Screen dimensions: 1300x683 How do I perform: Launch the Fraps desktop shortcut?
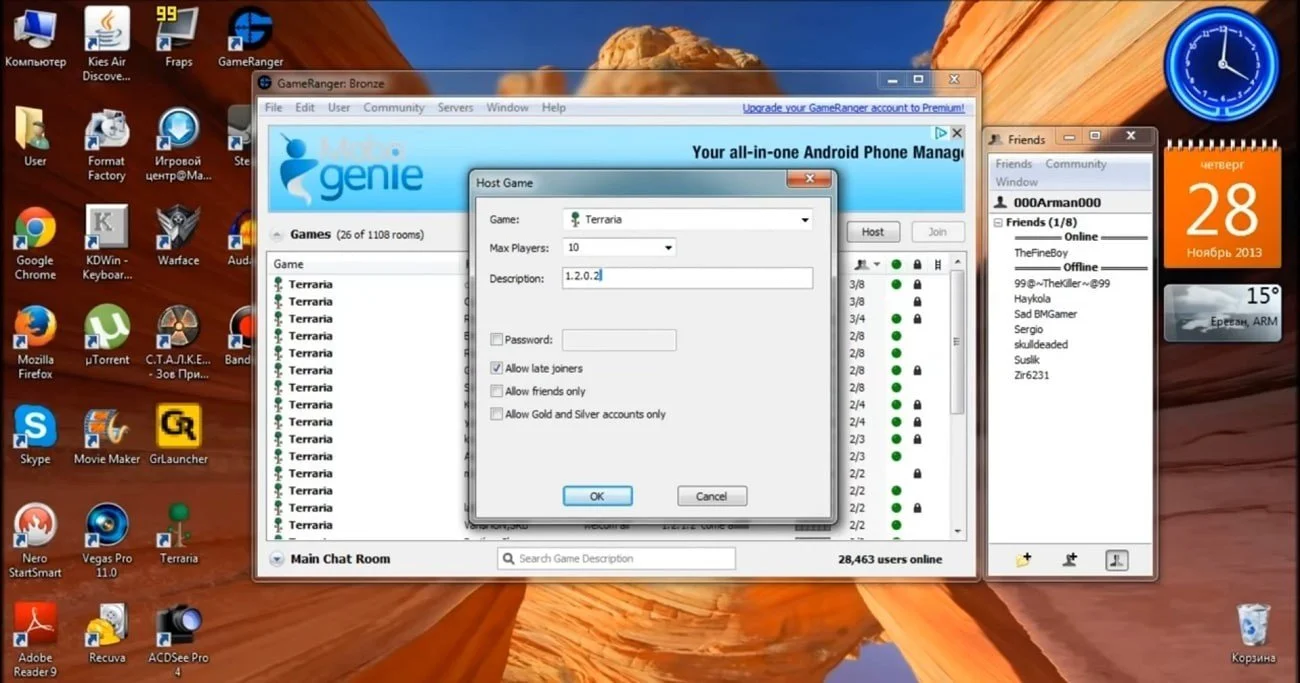pyautogui.click(x=178, y=38)
